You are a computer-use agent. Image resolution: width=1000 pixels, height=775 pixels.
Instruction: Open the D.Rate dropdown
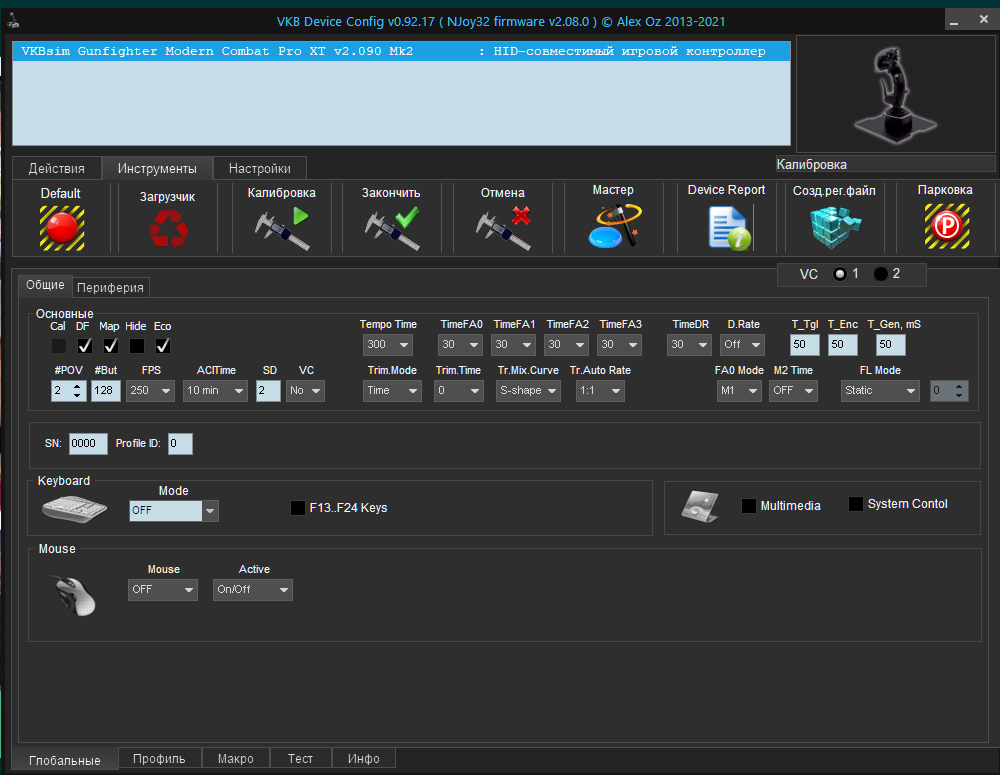pos(742,344)
